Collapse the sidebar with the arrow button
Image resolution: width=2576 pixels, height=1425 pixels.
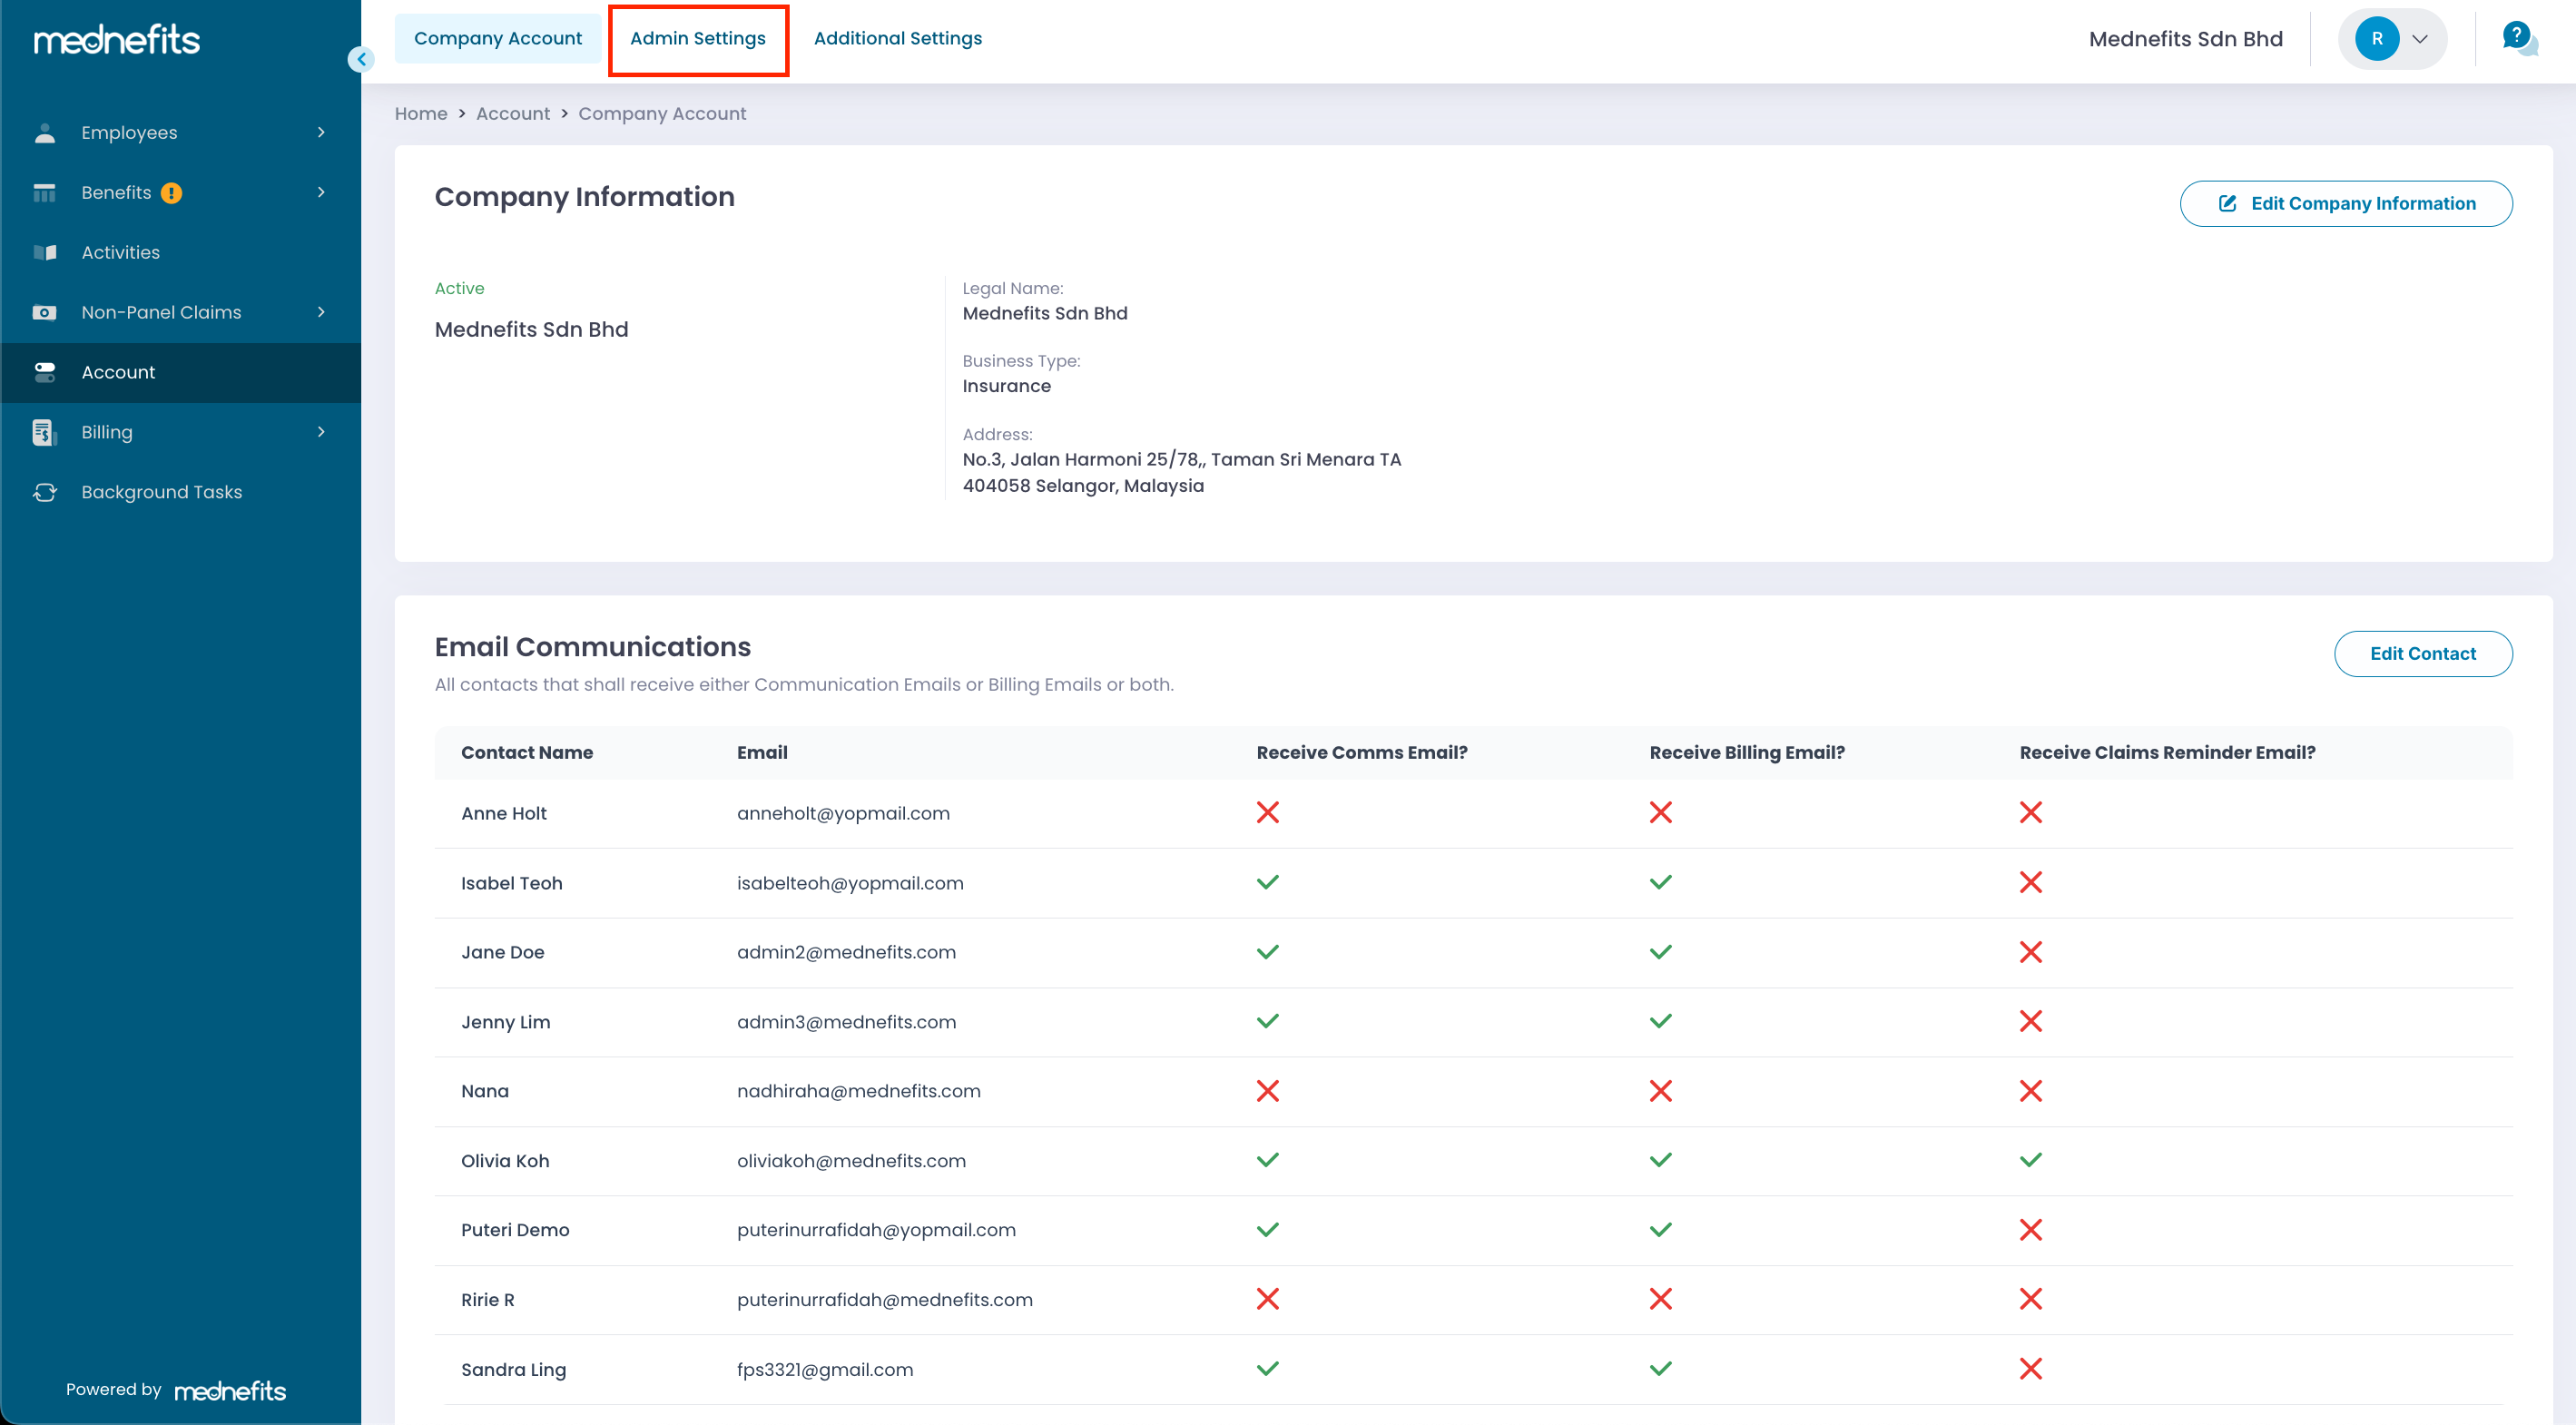coord(361,60)
